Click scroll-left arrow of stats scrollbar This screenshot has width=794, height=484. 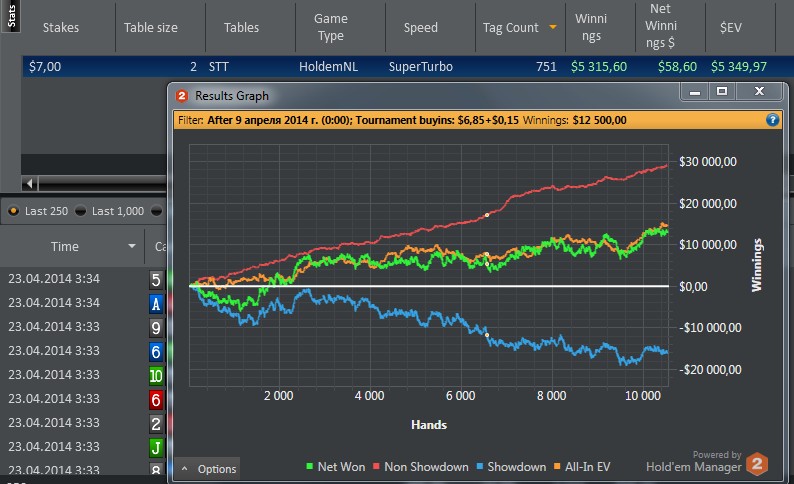(x=30, y=183)
